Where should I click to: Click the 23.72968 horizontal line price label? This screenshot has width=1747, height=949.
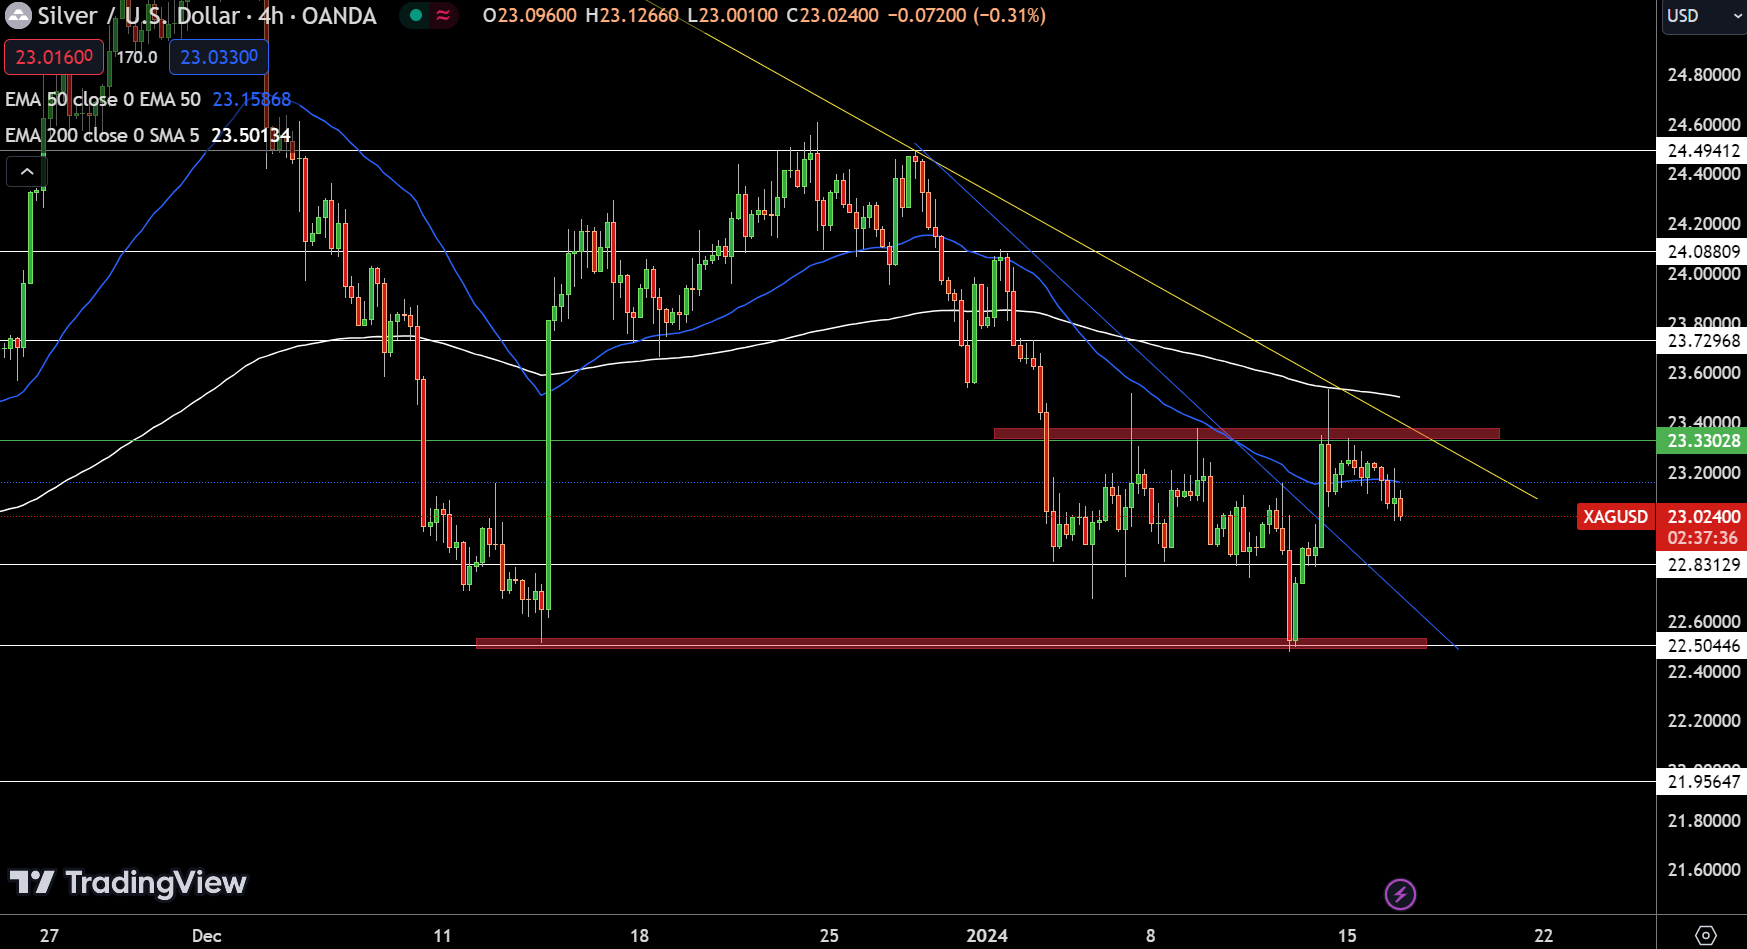[1703, 341]
